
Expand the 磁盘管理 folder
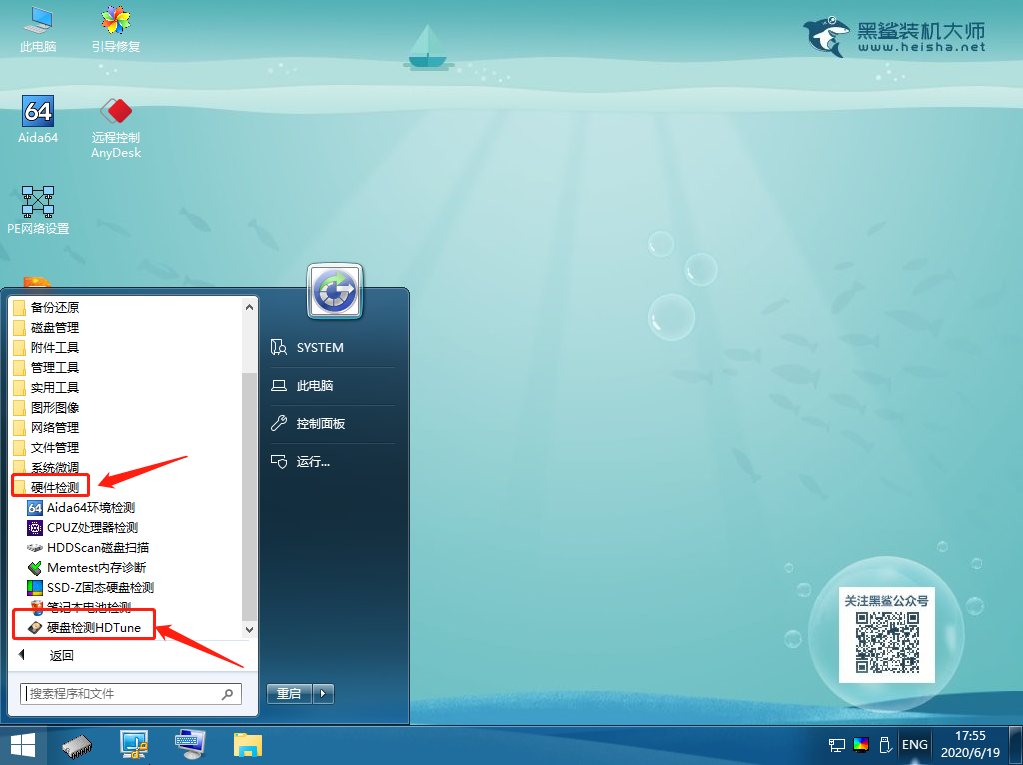(46, 327)
